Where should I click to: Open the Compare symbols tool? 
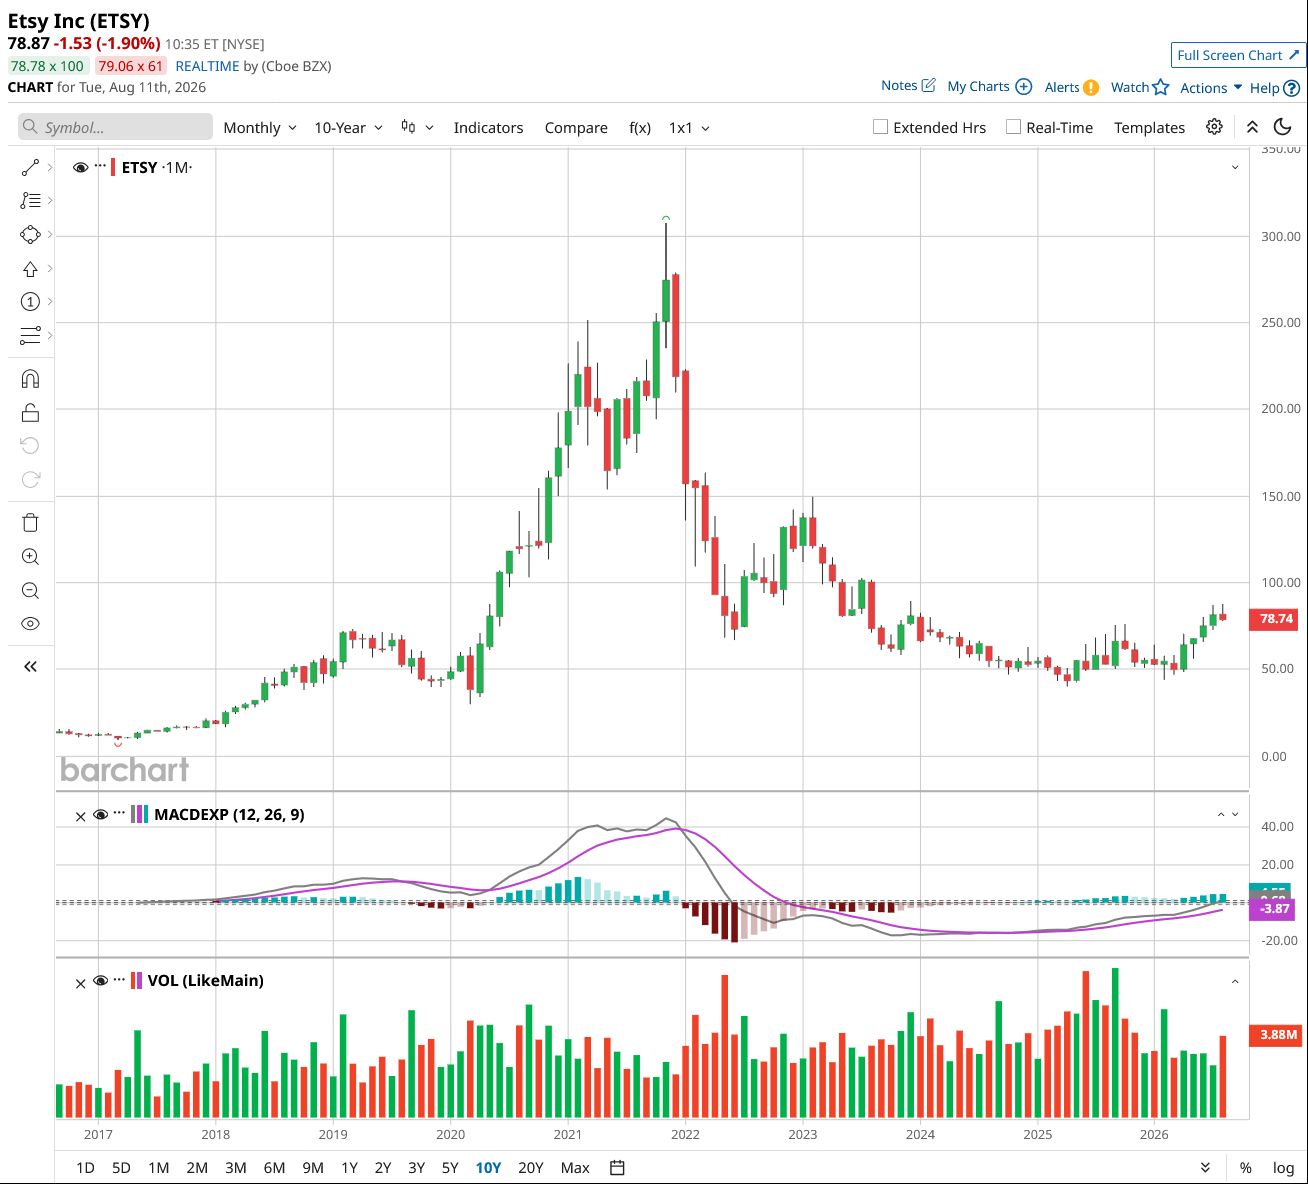576,127
